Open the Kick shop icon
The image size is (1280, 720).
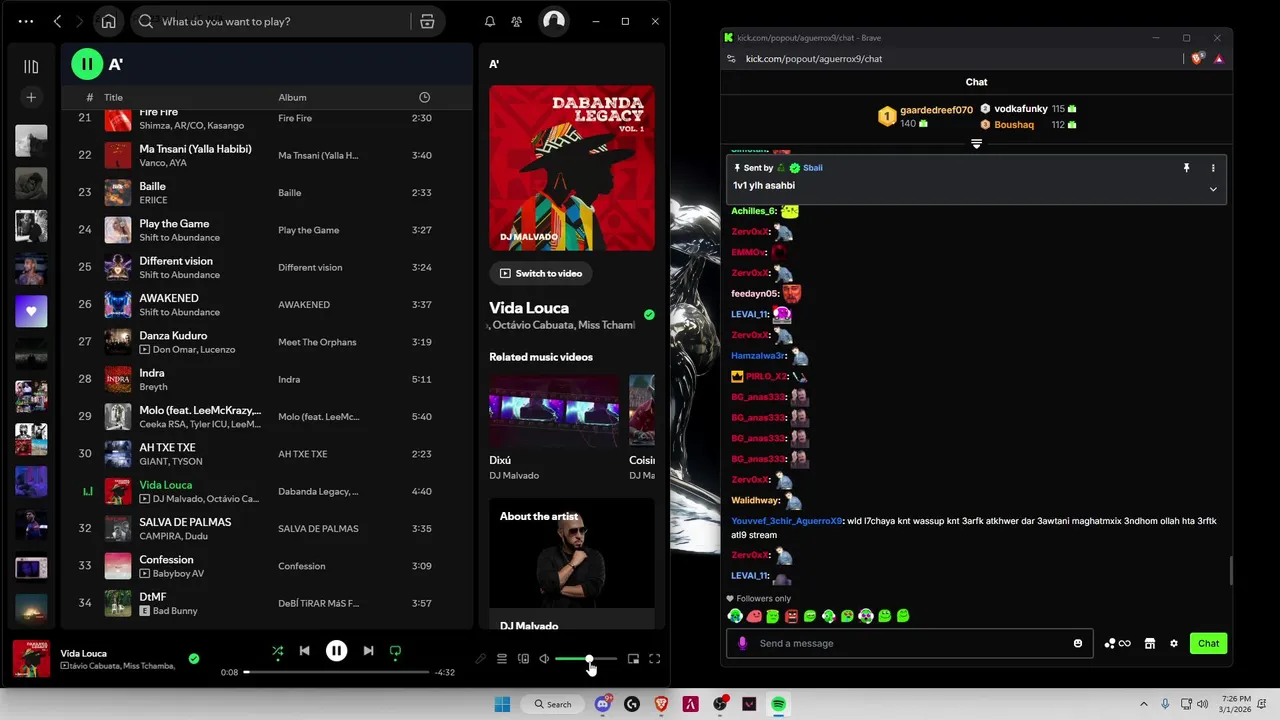(x=1150, y=643)
